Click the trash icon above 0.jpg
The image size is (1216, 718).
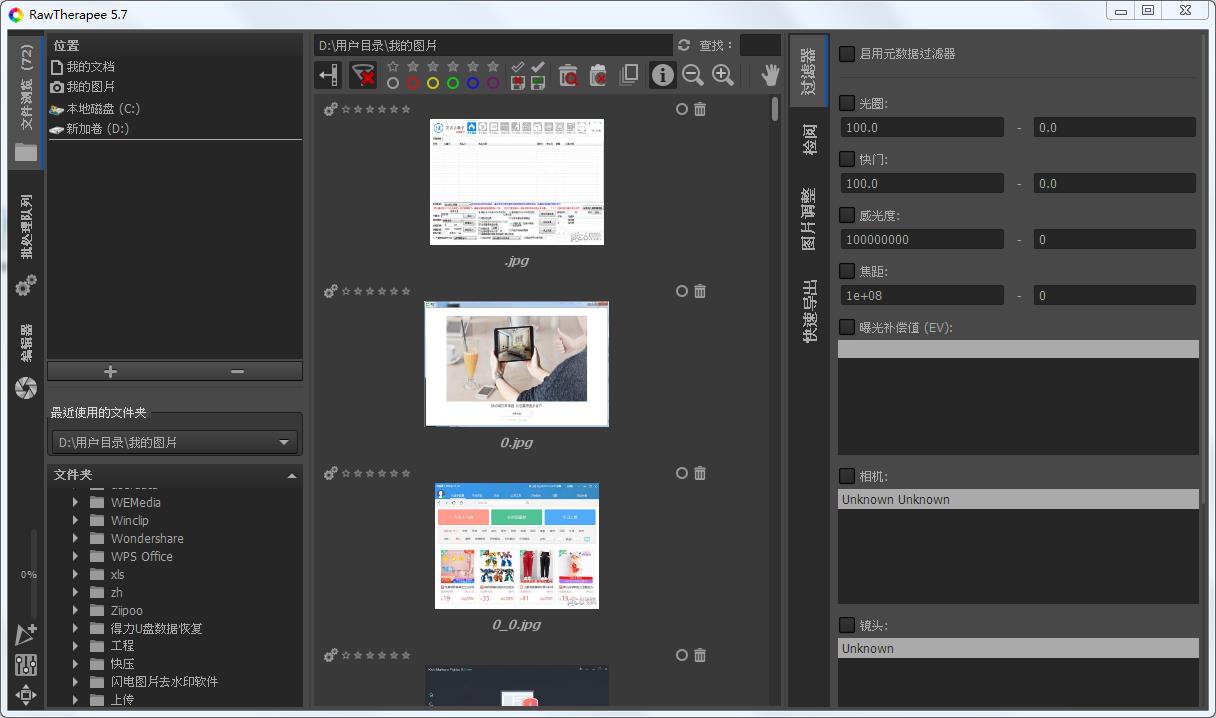(700, 291)
